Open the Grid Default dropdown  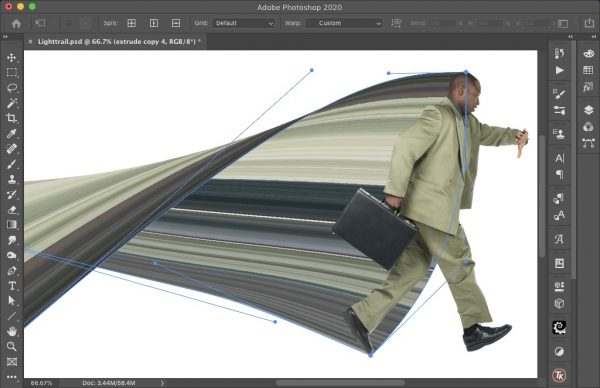[x=243, y=23]
